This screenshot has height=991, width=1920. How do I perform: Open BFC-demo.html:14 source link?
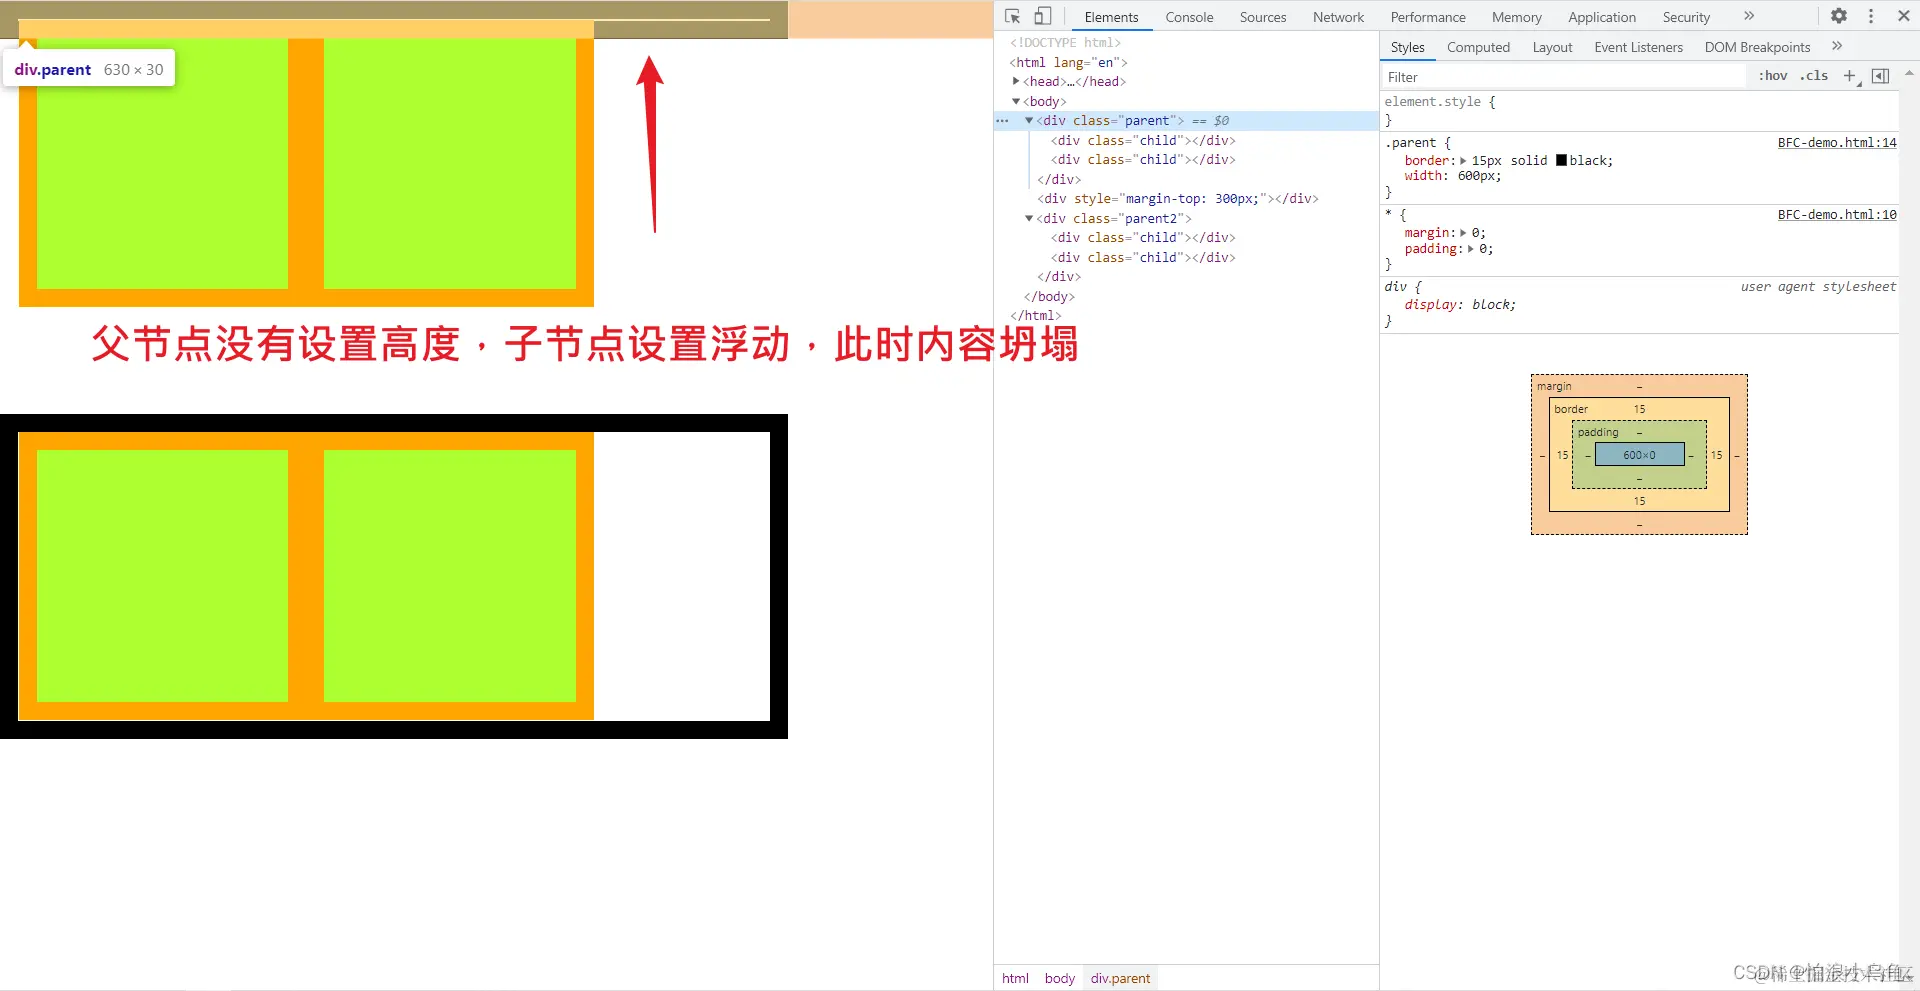click(1837, 142)
